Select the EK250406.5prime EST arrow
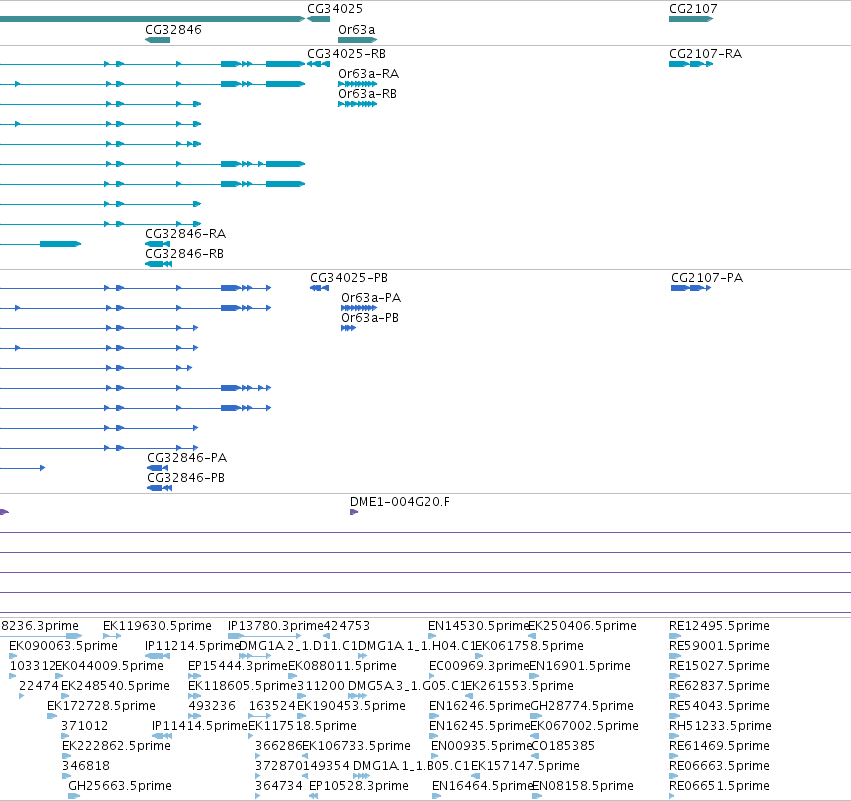 pos(532,636)
